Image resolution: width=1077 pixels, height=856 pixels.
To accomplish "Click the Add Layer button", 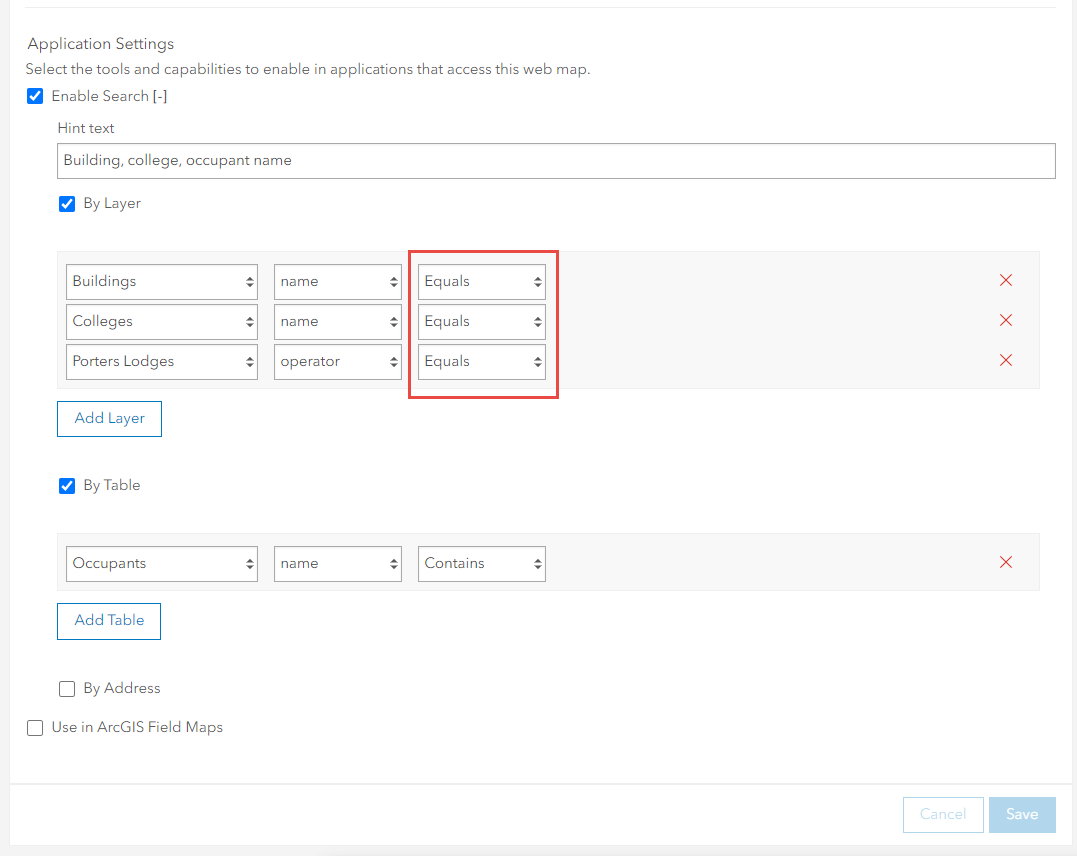I will click(108, 418).
